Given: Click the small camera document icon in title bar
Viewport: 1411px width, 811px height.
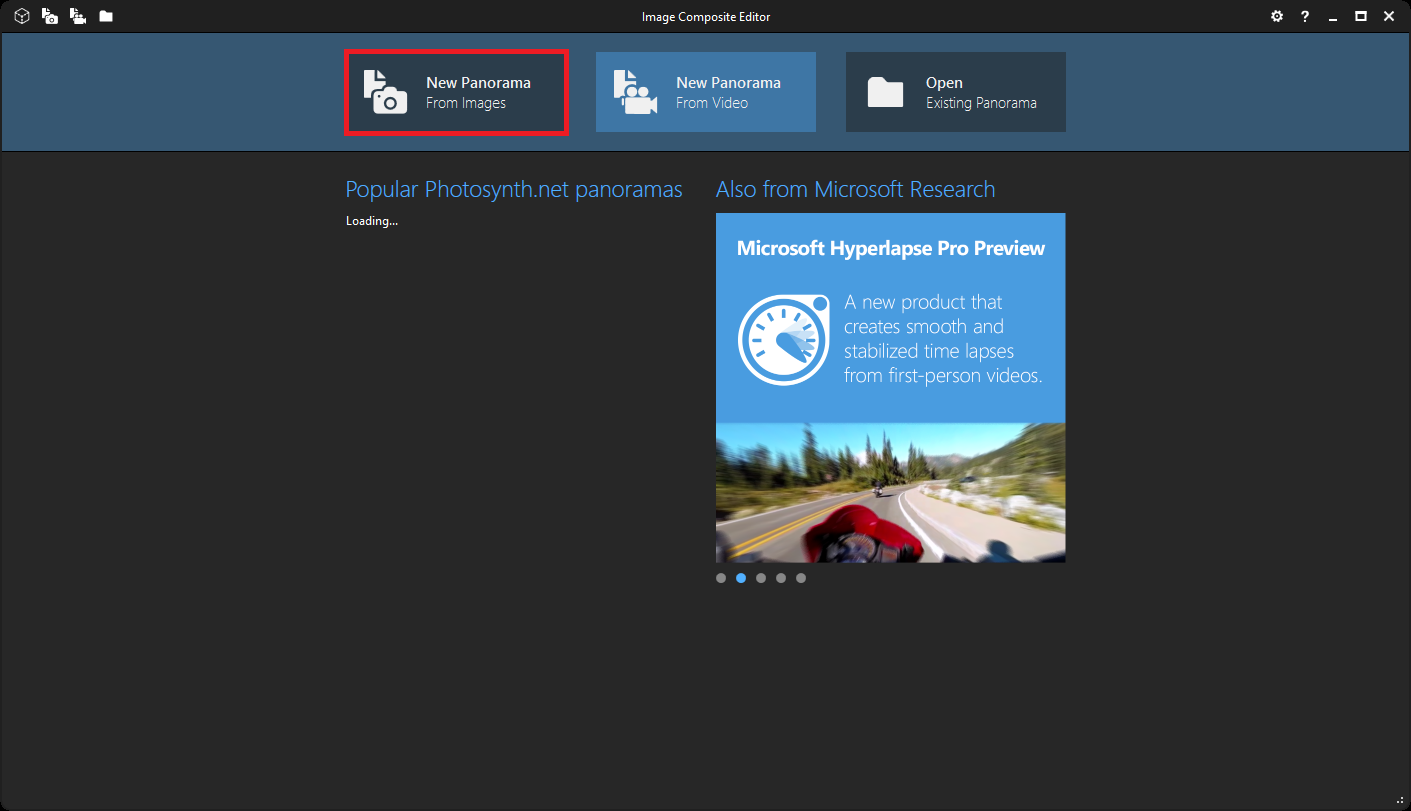Looking at the screenshot, I should [x=50, y=16].
